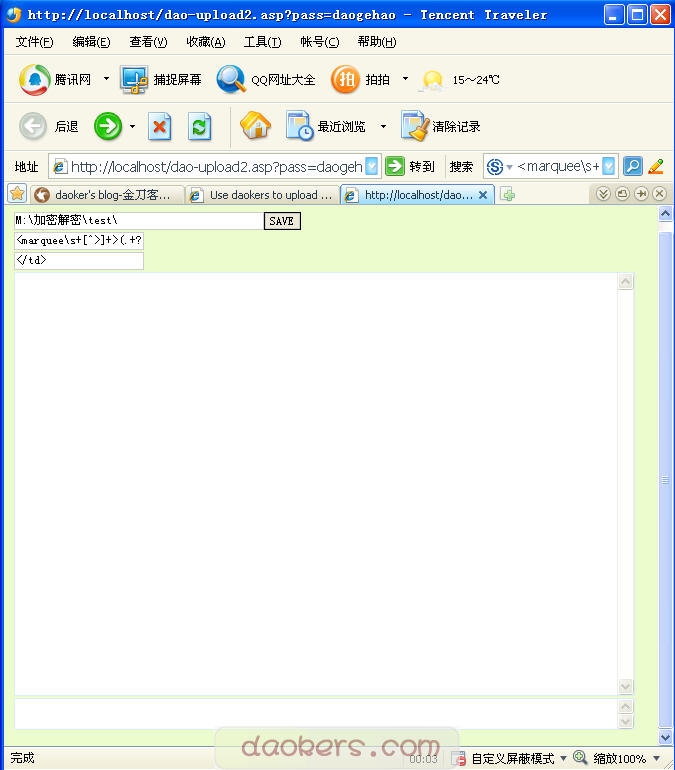Expand the 腾讯网 dropdown arrow
This screenshot has height=770, width=675.
click(x=106, y=79)
